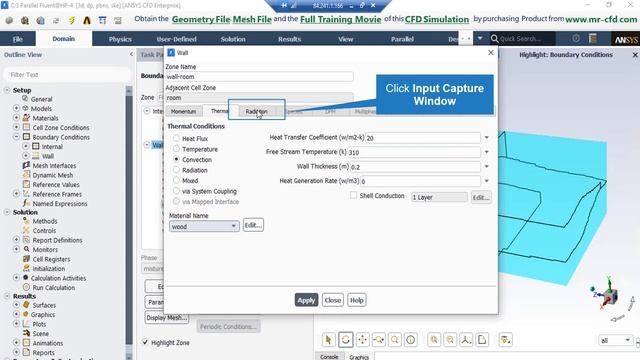
Task: Click the zoom out magnifier icon
Action: pos(450,340)
